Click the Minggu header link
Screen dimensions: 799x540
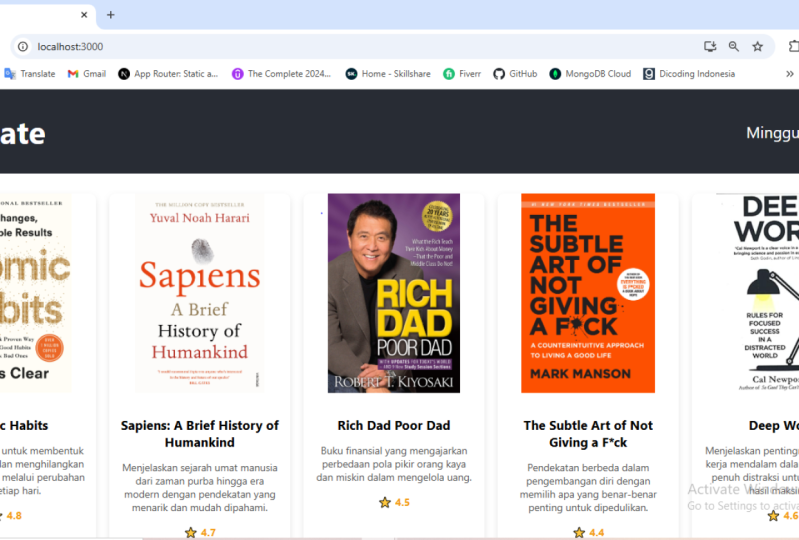click(x=773, y=133)
